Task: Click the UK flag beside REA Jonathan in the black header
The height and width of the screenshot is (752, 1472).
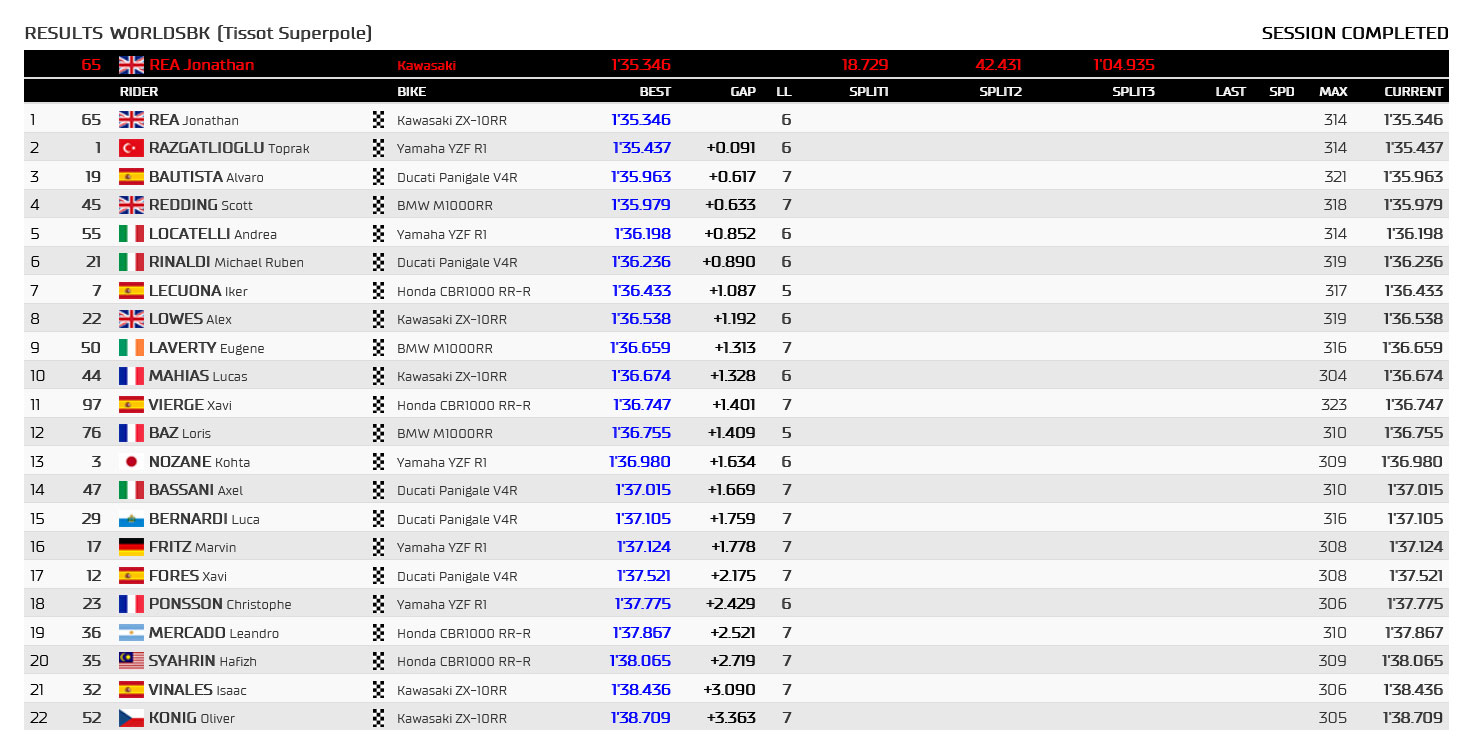Action: (x=131, y=64)
